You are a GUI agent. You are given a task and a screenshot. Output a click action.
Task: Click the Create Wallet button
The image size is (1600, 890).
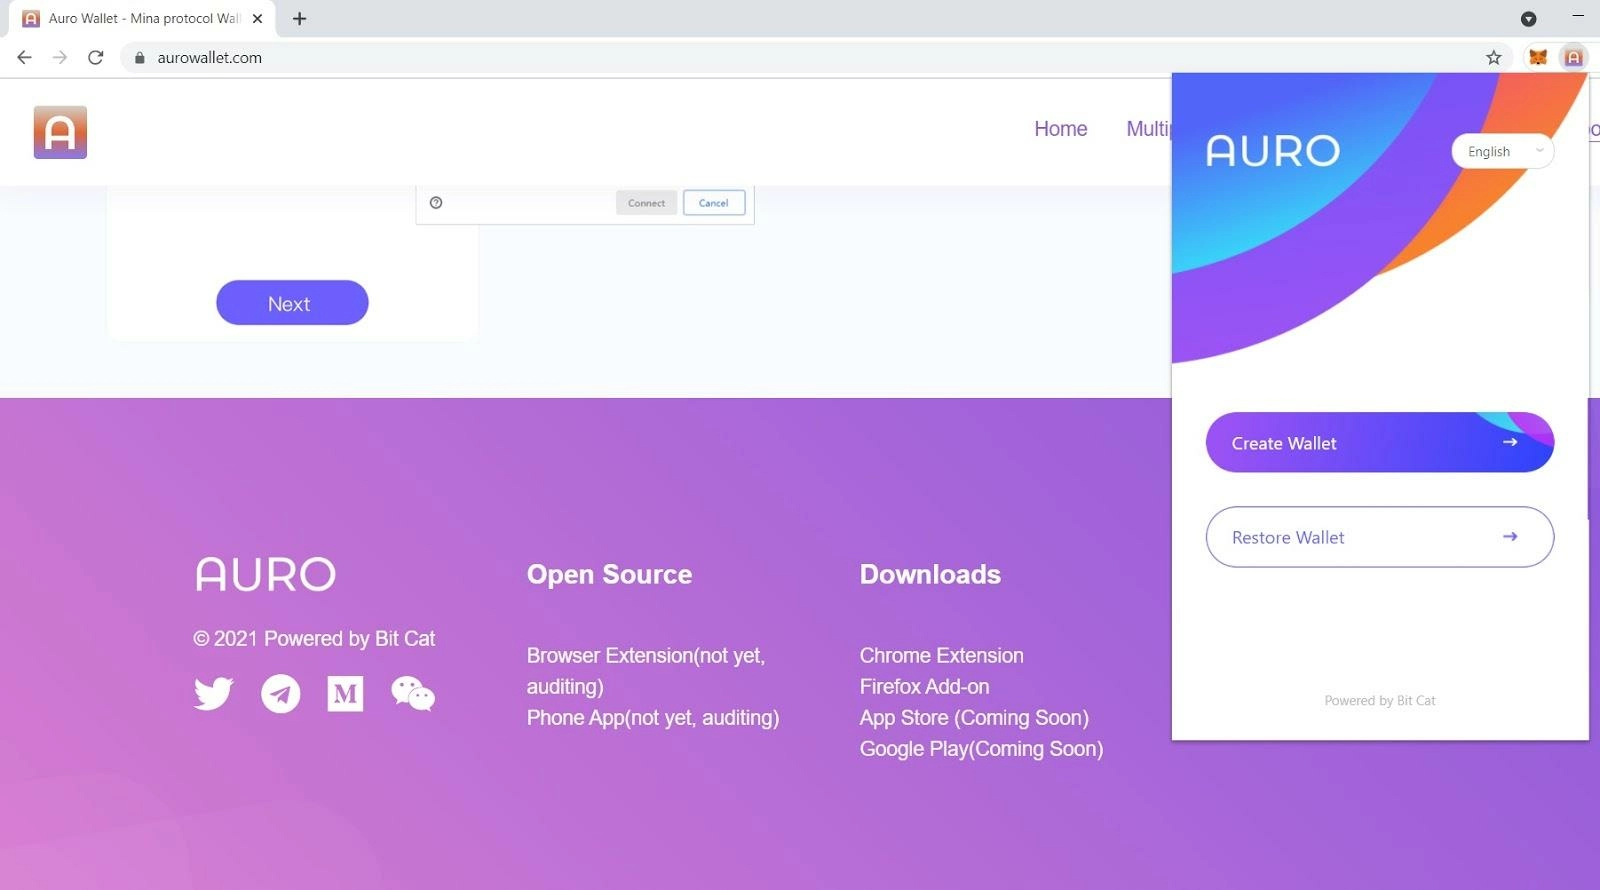[x=1380, y=443]
